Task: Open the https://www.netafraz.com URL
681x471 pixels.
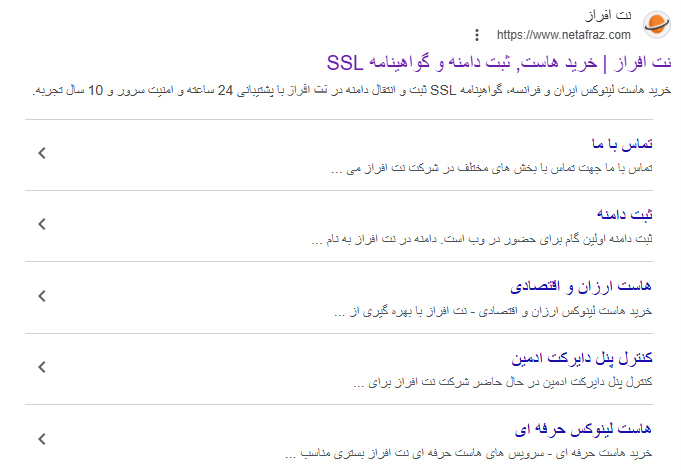Action: coord(564,35)
